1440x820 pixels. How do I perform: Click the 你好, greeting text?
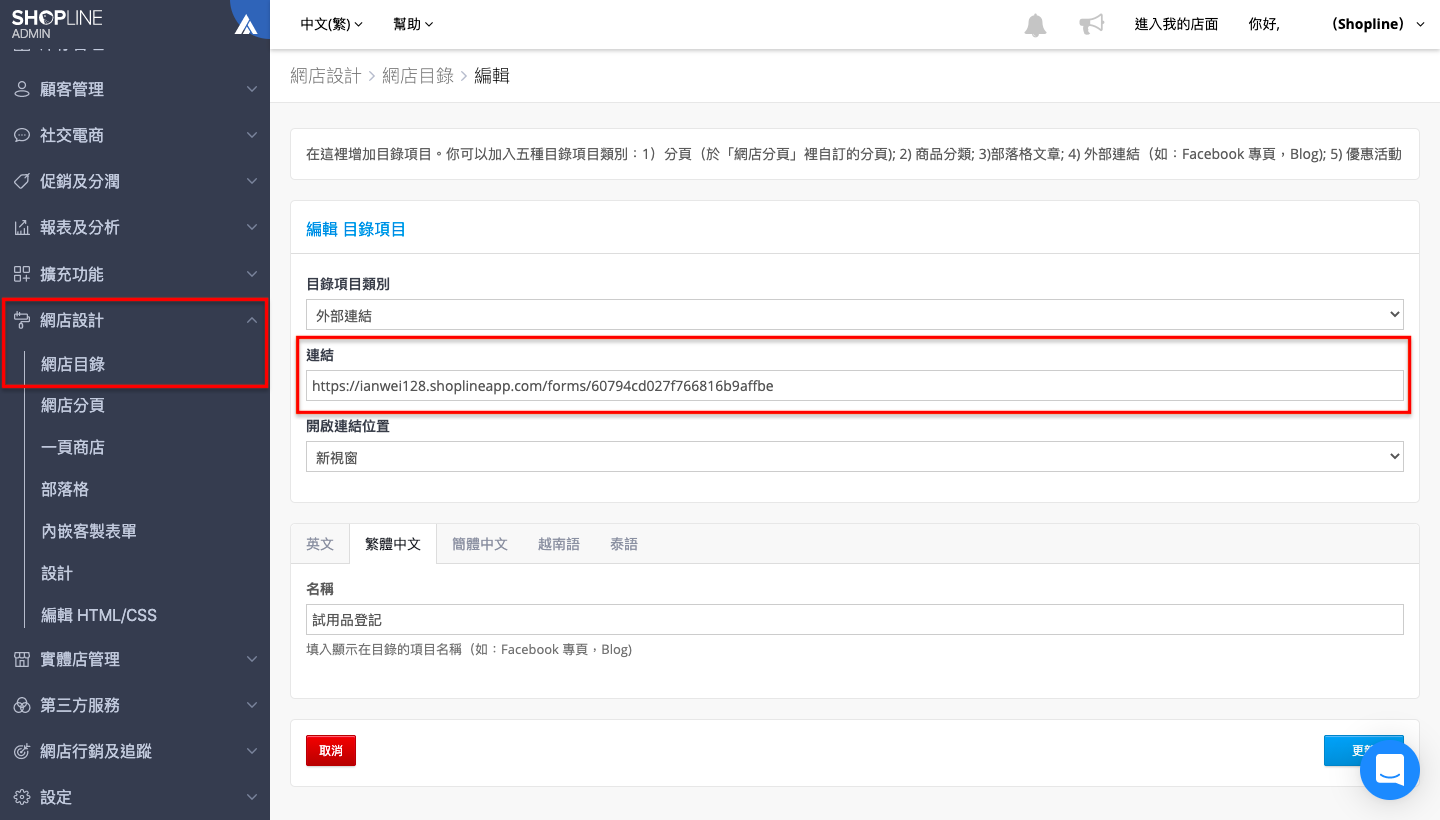(x=1264, y=24)
